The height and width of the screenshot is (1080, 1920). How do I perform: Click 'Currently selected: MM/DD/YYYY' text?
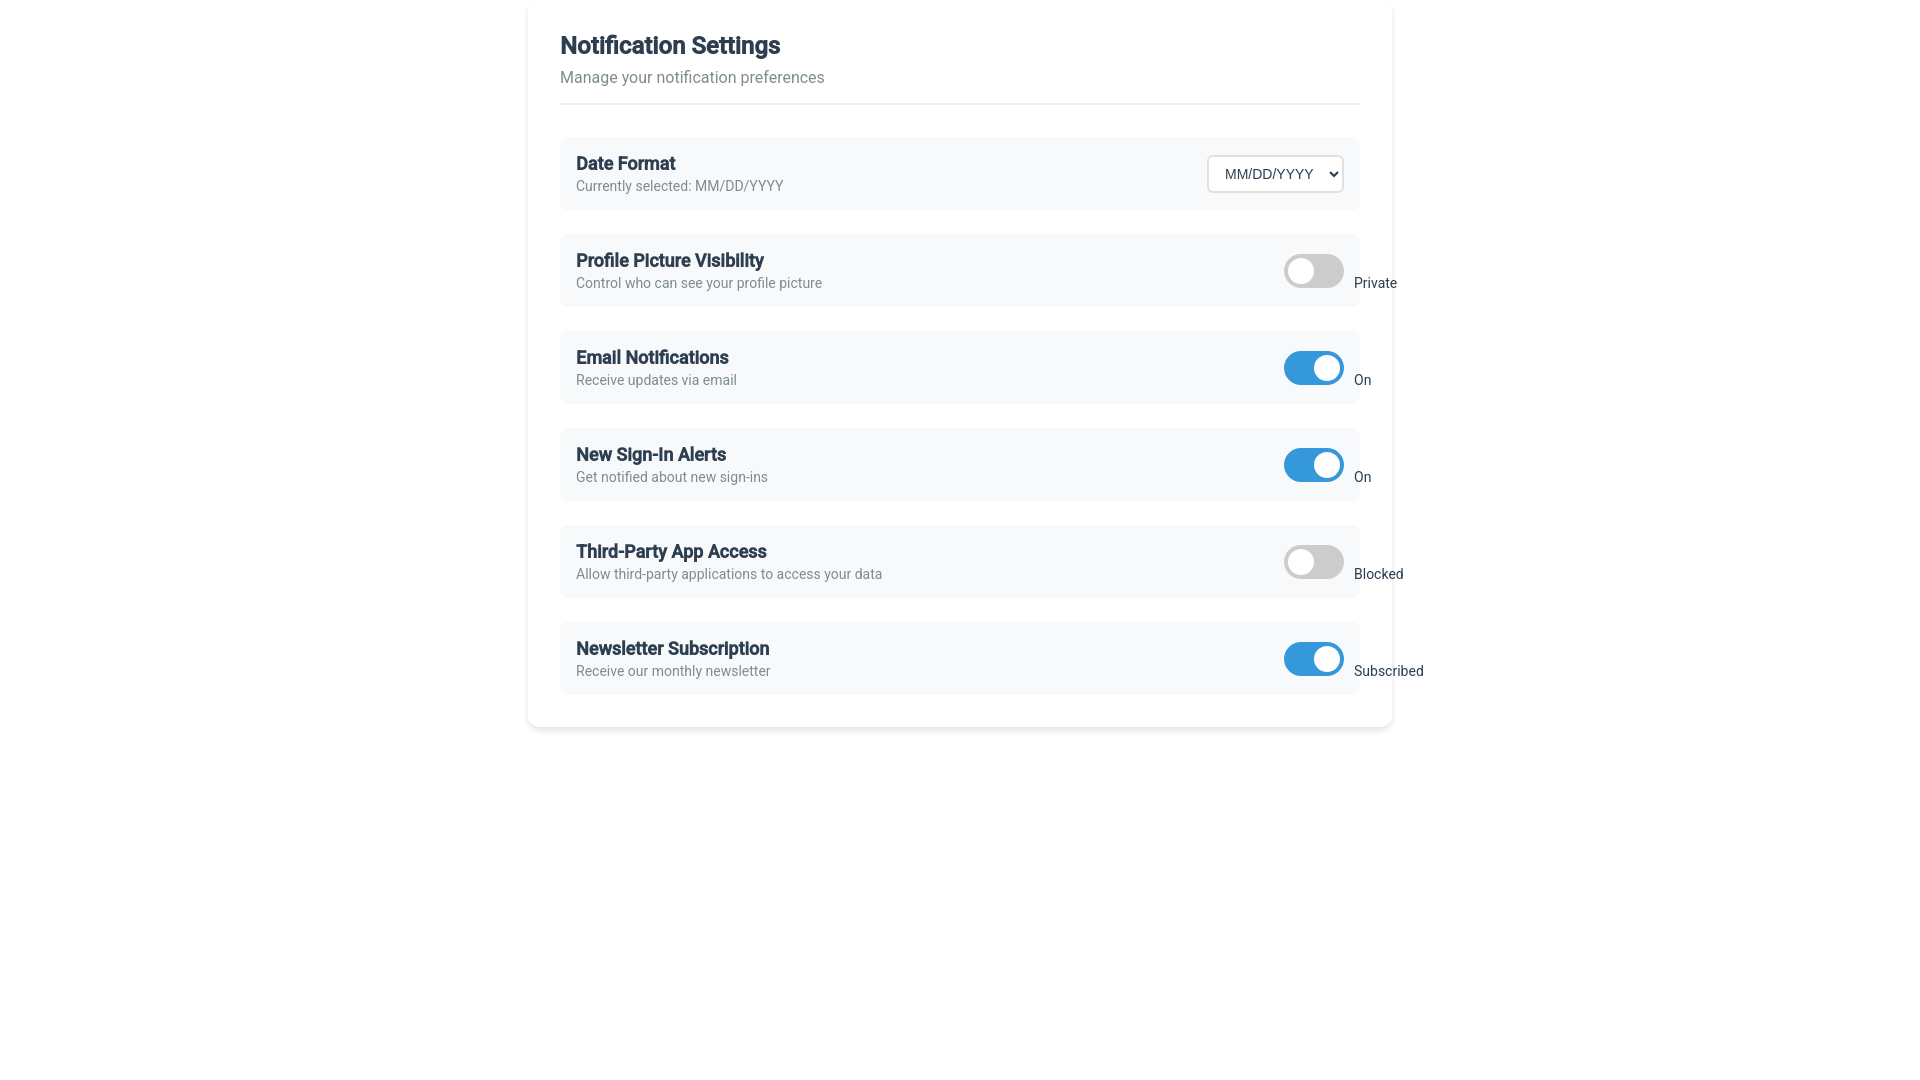pos(679,187)
